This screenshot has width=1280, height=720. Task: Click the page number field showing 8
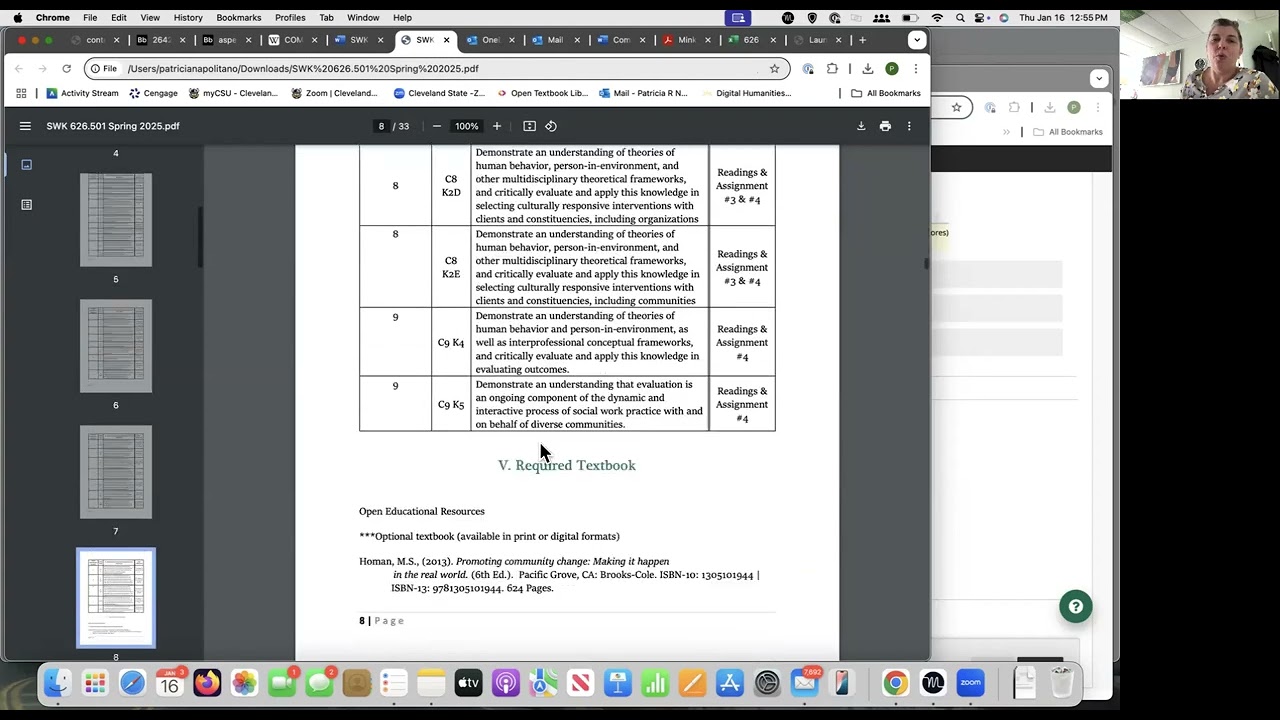click(x=381, y=126)
